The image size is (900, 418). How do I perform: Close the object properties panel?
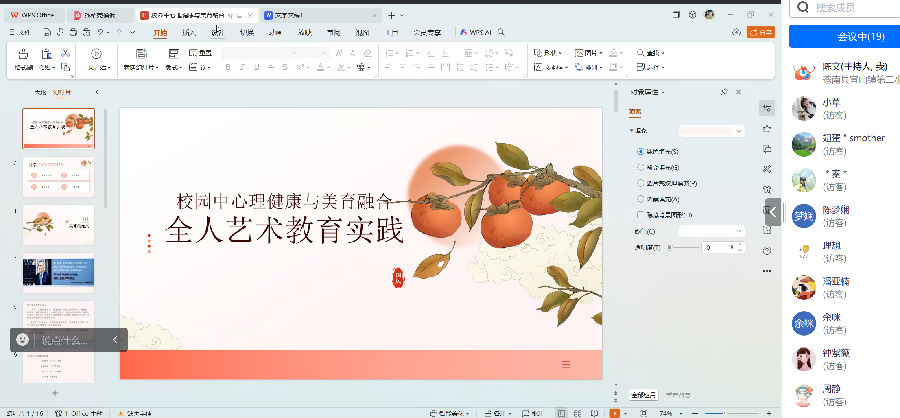tap(739, 93)
